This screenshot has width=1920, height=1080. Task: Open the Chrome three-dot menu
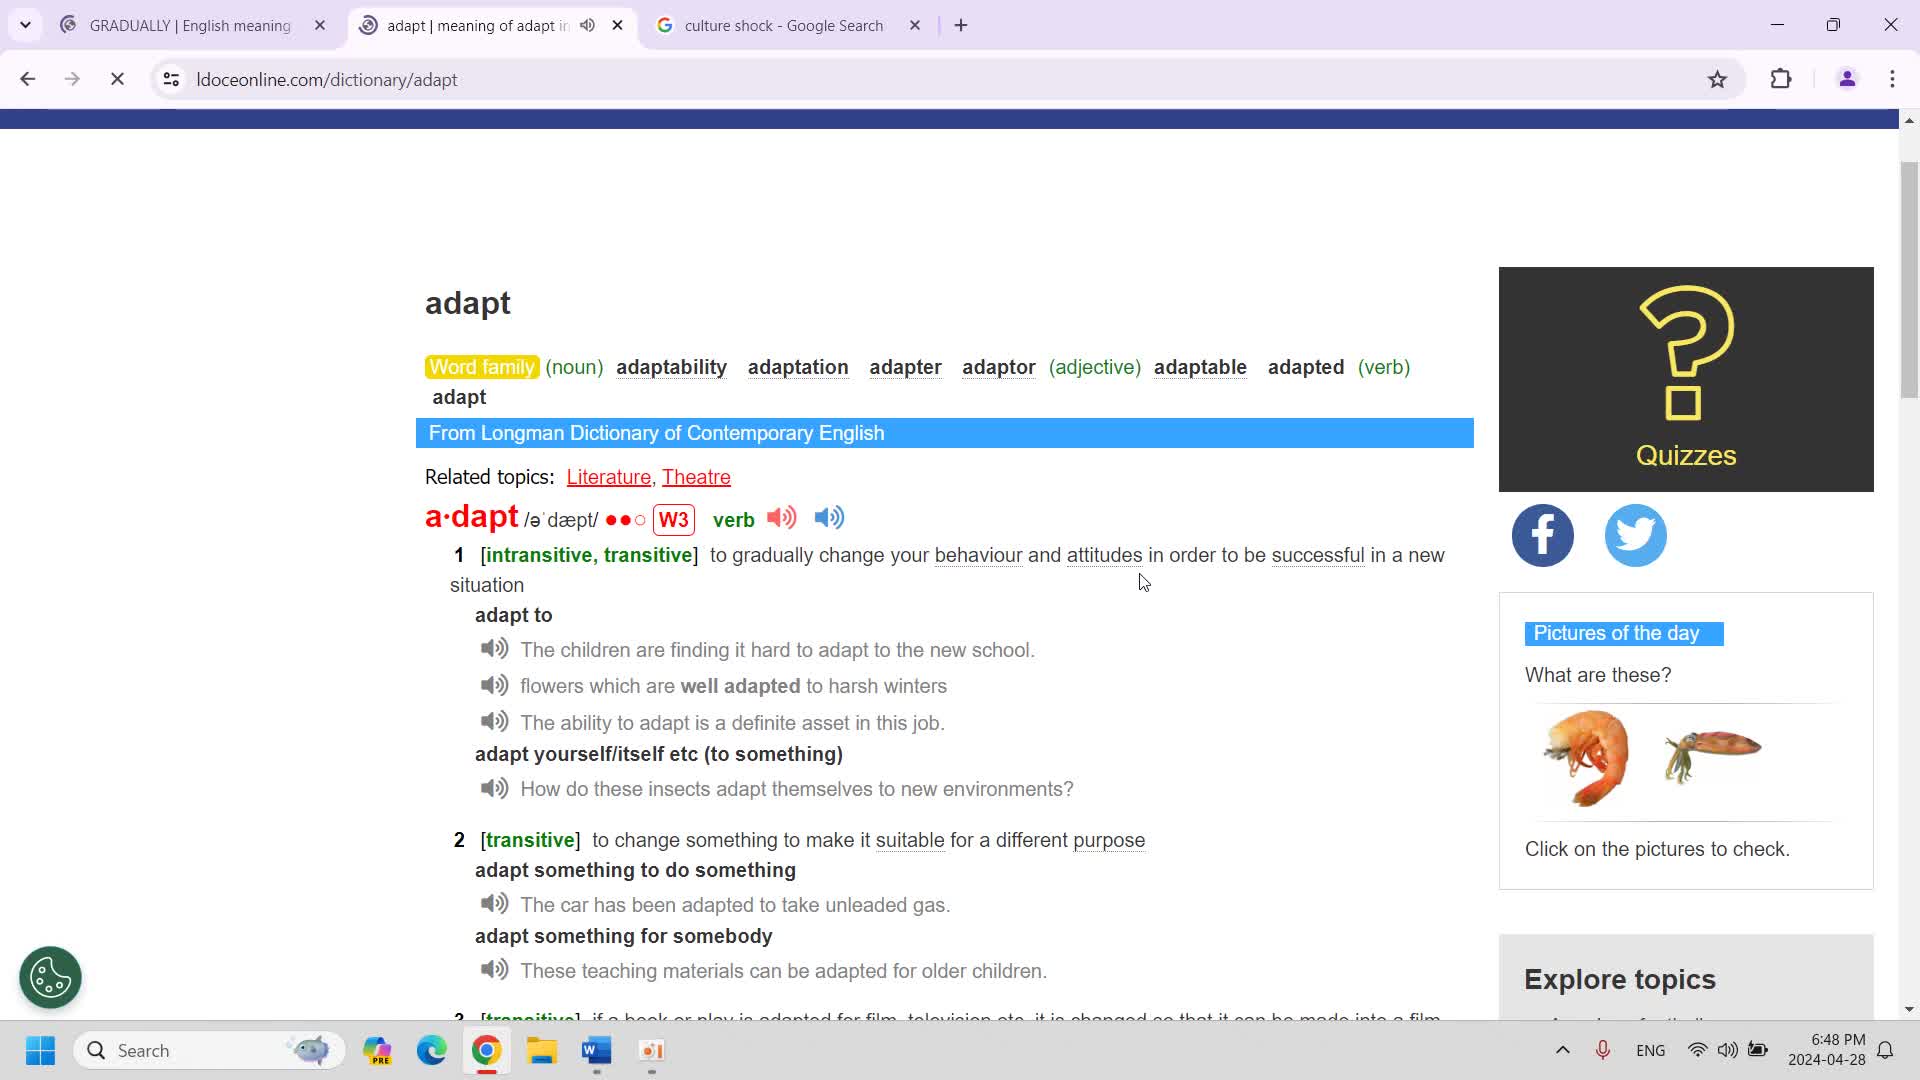[1892, 80]
